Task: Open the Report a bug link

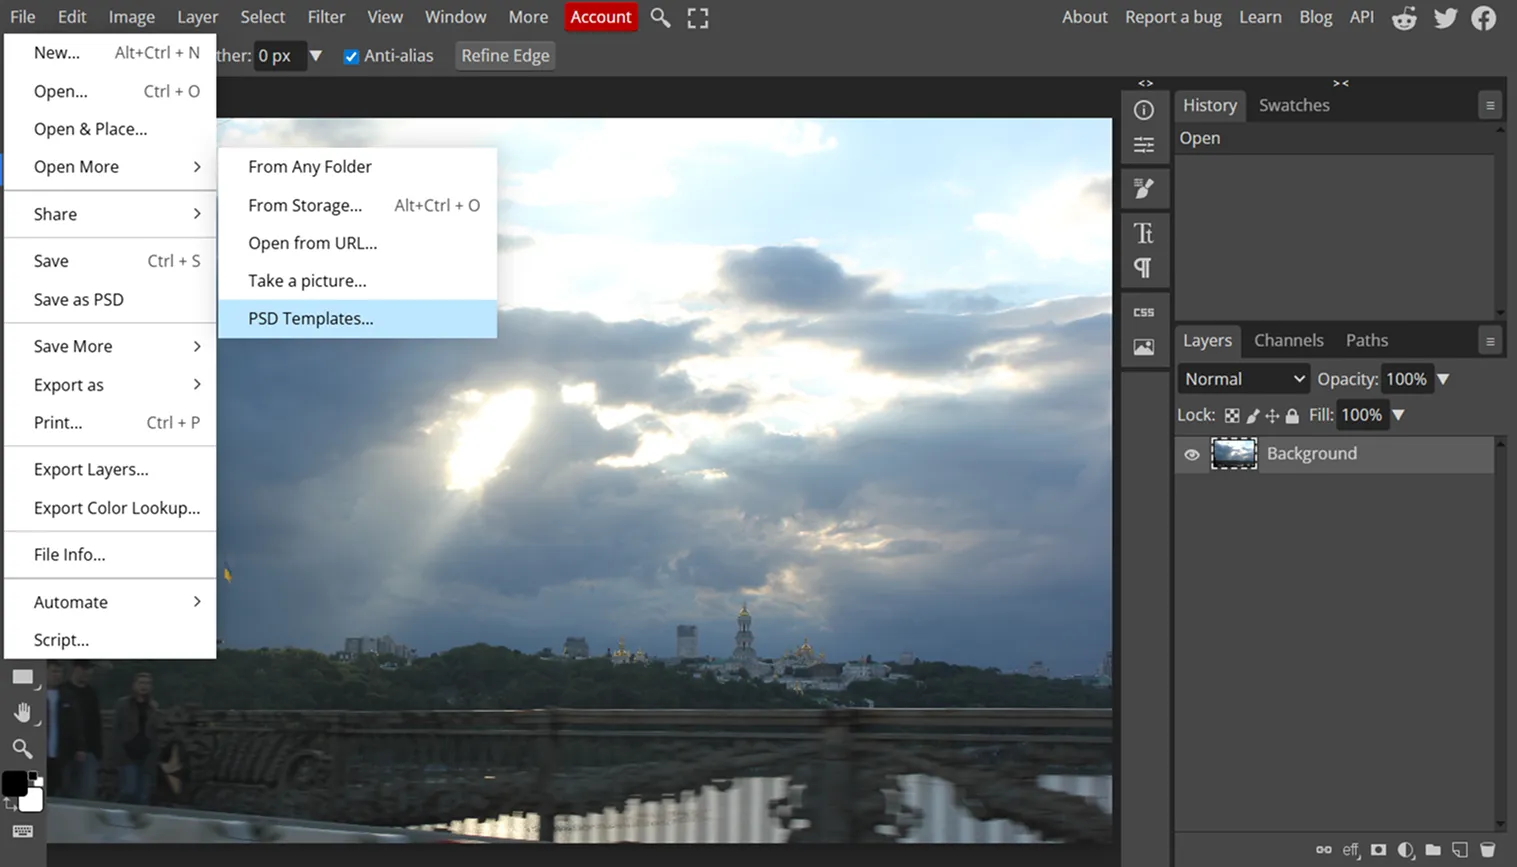Action: pyautogui.click(x=1173, y=17)
